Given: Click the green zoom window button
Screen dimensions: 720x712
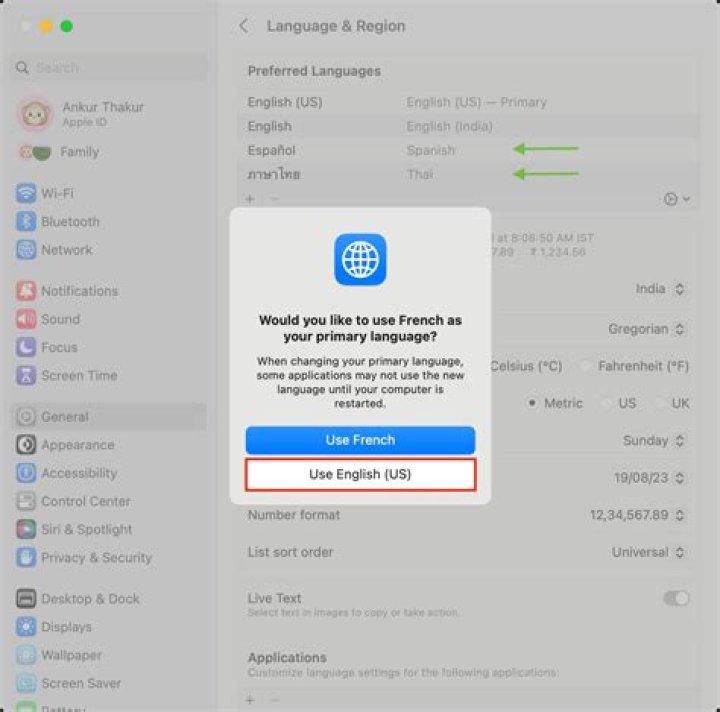Looking at the screenshot, I should [x=67, y=26].
